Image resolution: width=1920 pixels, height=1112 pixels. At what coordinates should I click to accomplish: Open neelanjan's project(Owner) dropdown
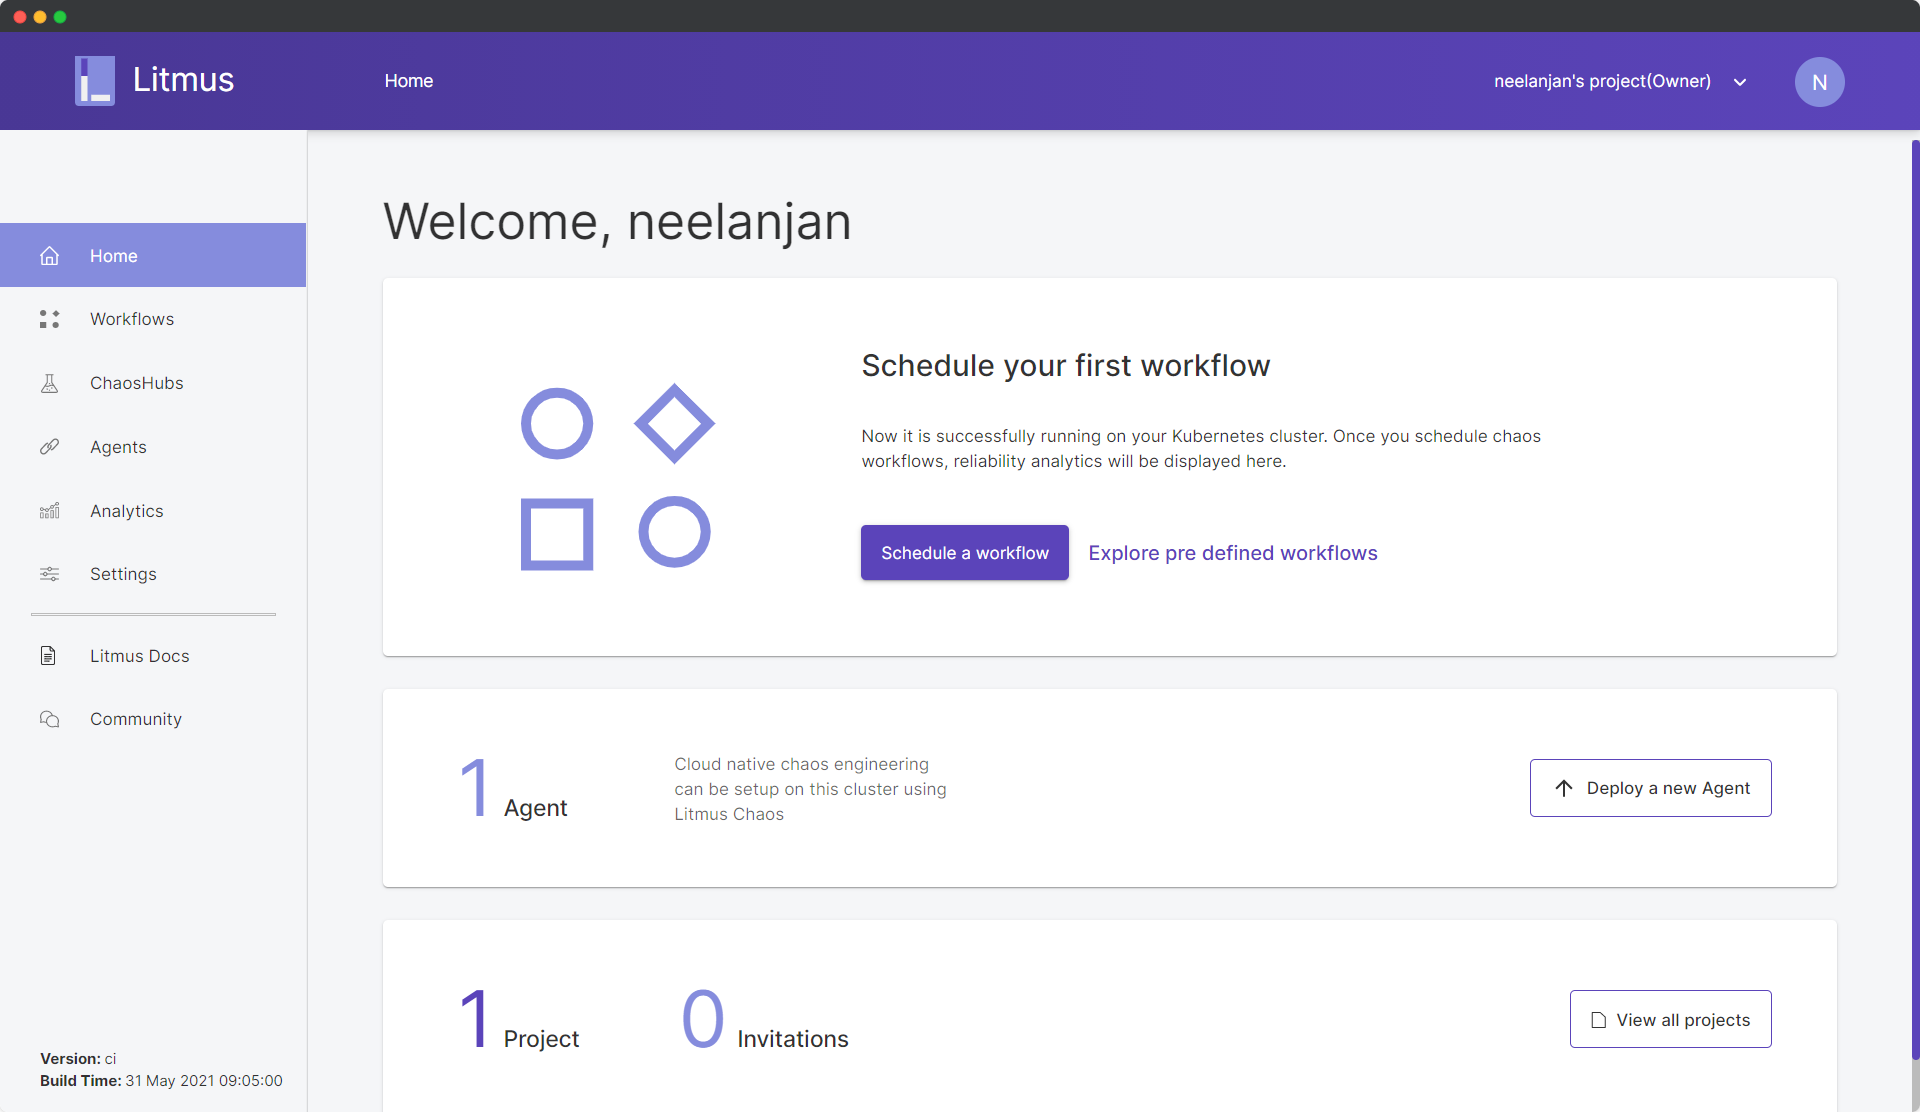point(1620,81)
